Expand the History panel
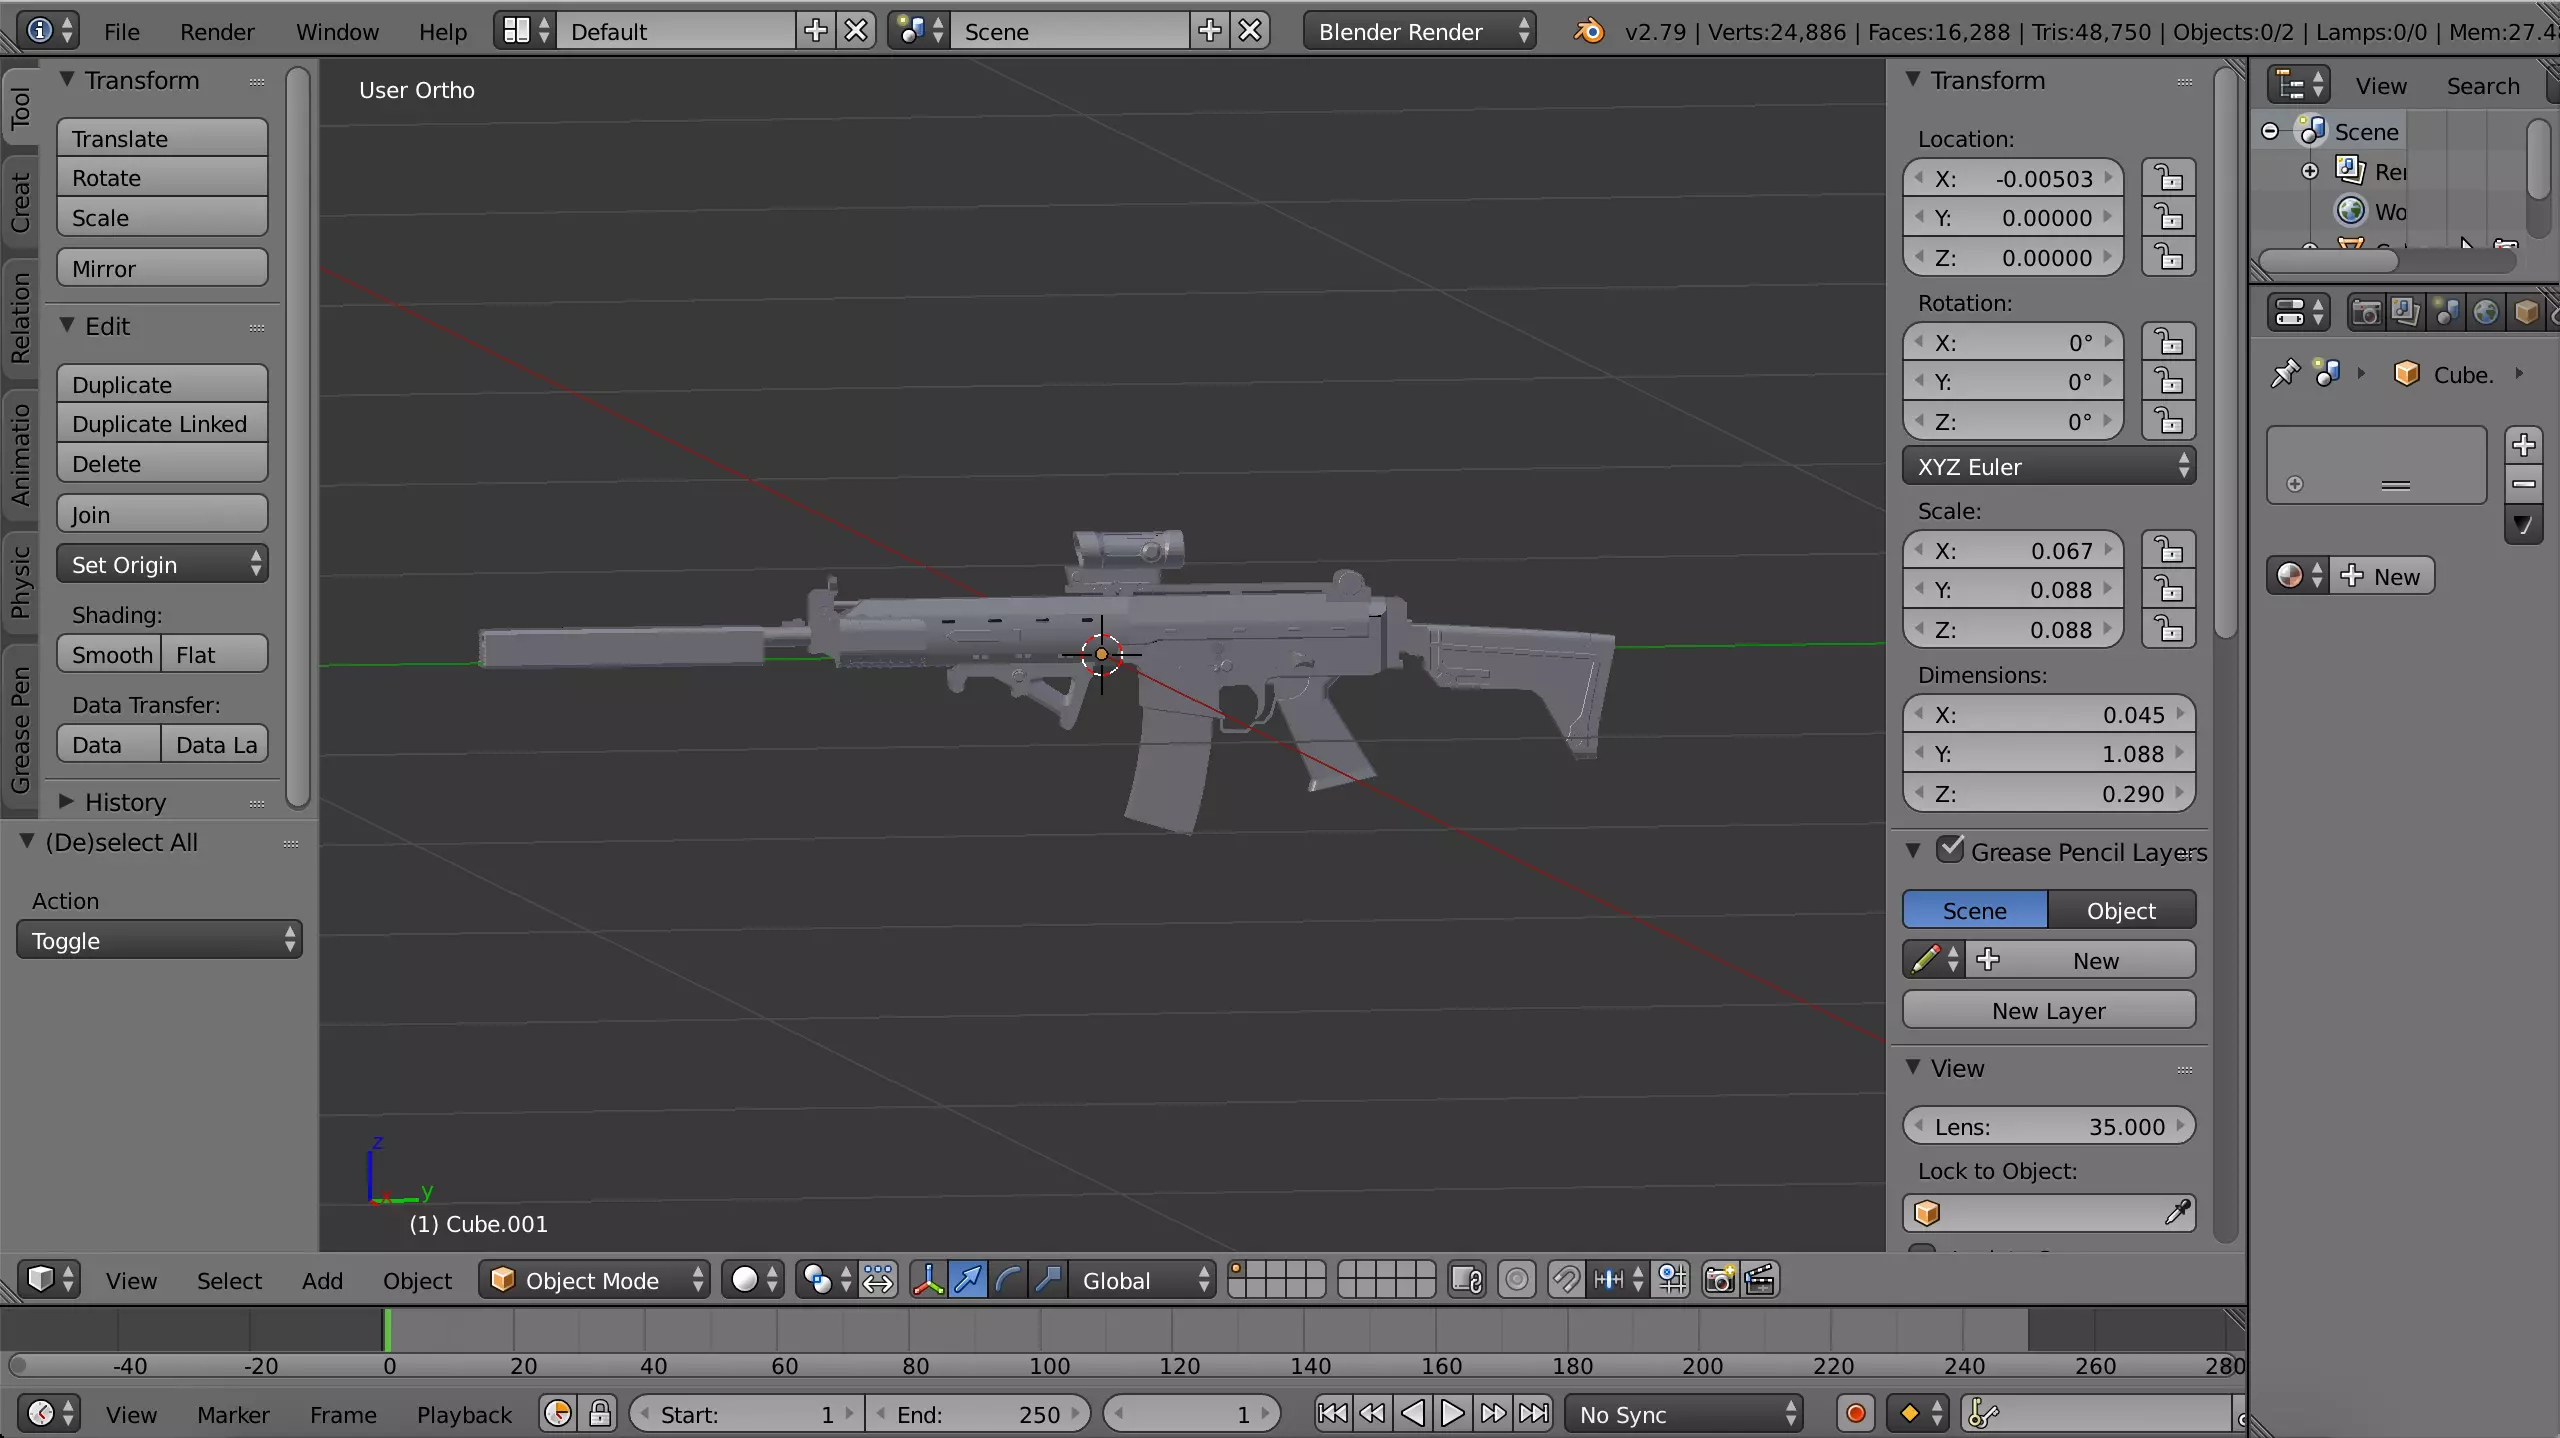 click(125, 802)
